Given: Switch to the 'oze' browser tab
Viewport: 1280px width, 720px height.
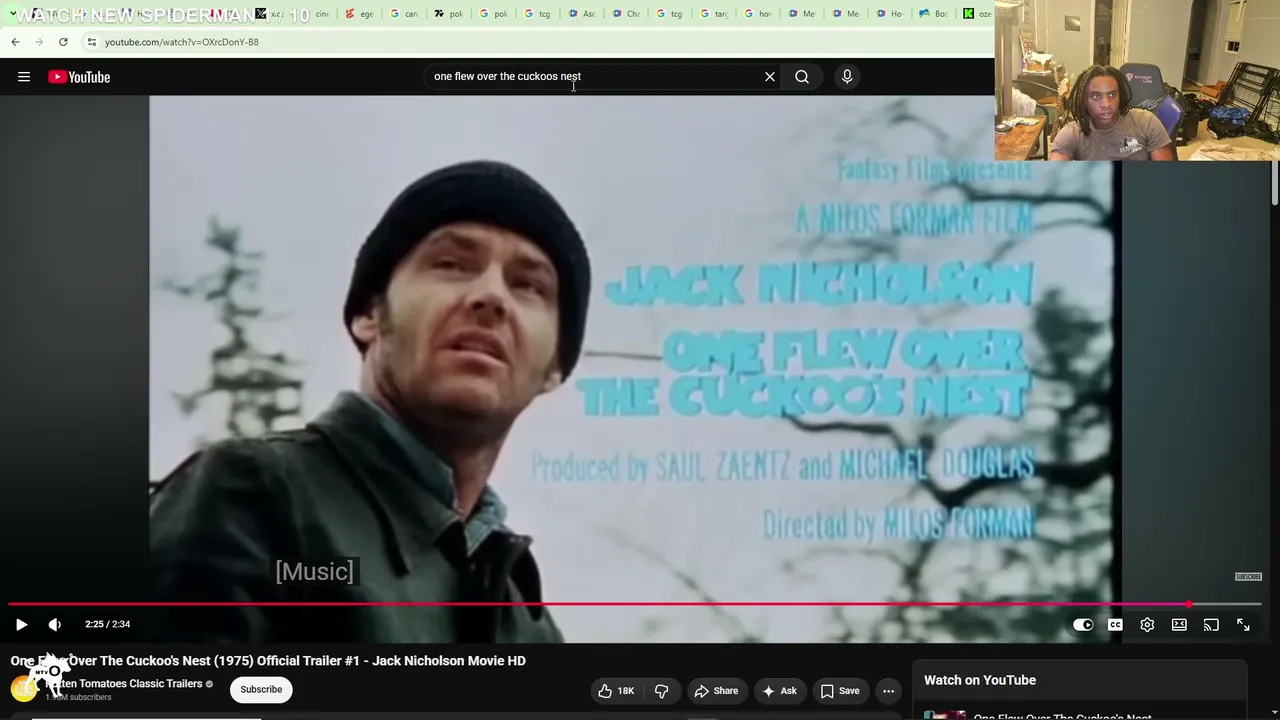Looking at the screenshot, I should click(x=975, y=14).
